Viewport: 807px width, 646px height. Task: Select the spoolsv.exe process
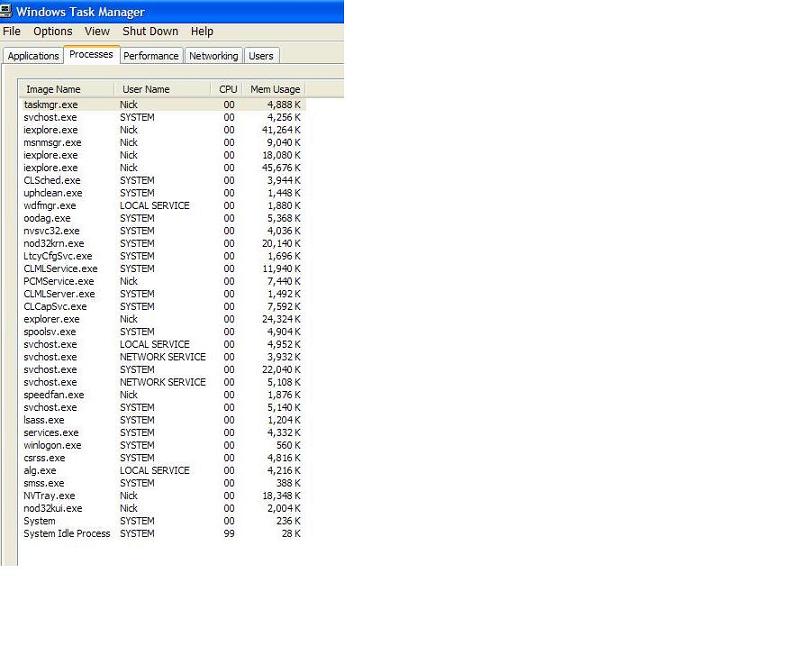tap(163, 331)
